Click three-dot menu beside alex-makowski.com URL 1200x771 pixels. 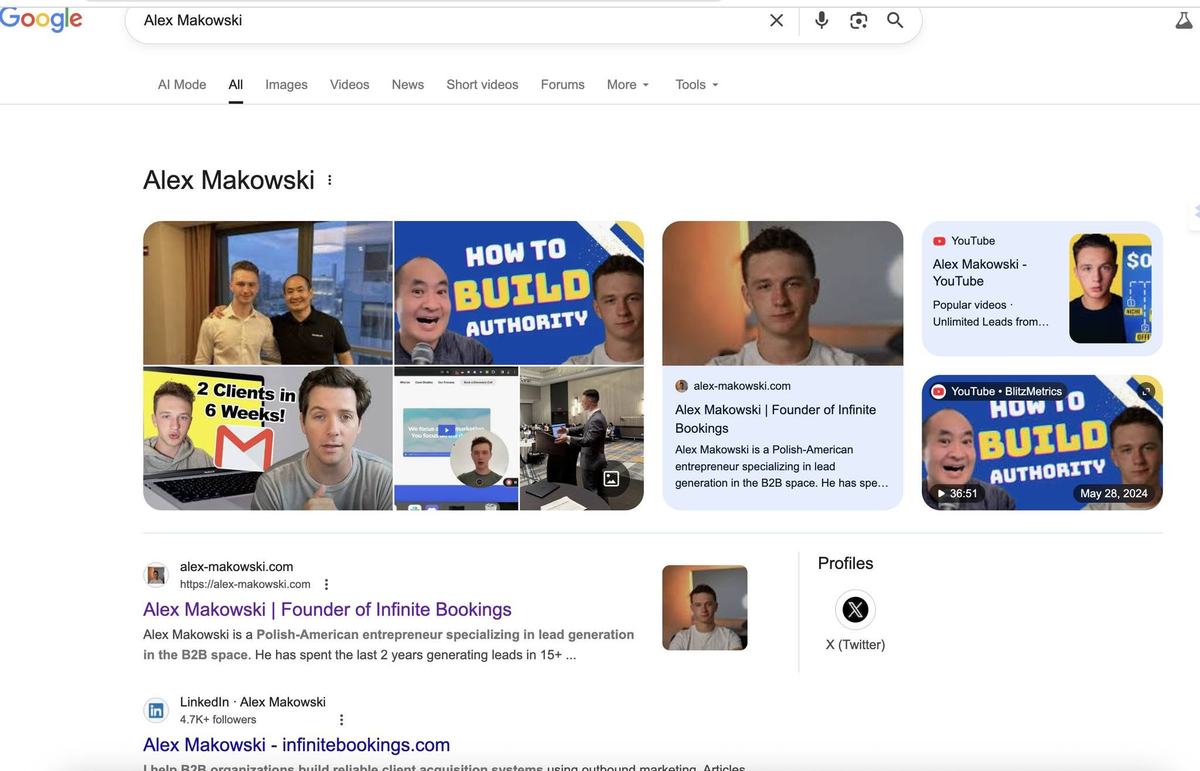click(326, 584)
